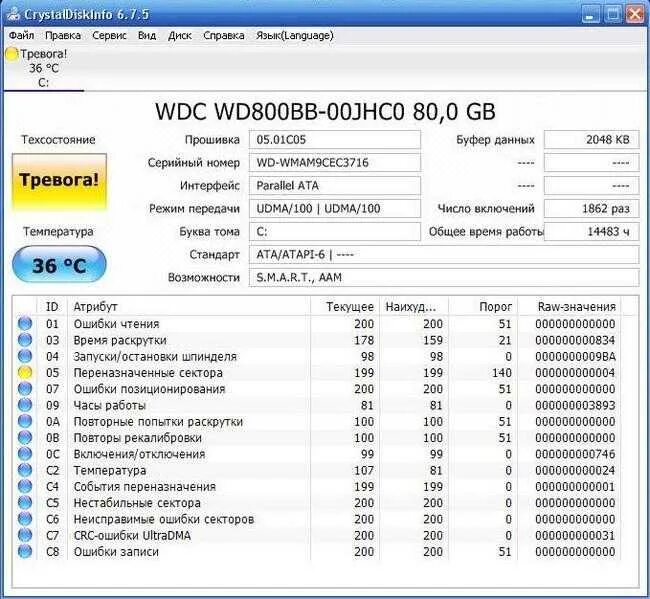Click the status orb for Ошибки записи
Image resolution: width=650 pixels, height=599 pixels.
(x=25, y=552)
